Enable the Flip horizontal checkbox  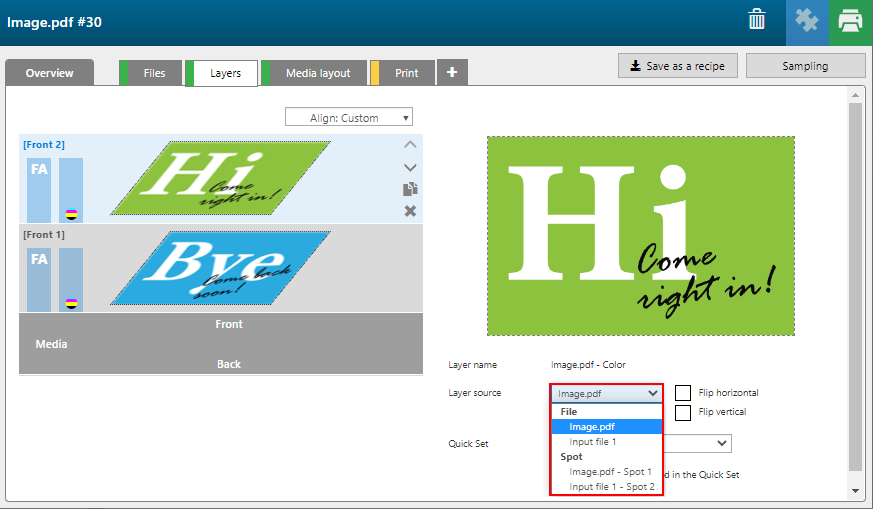[683, 393]
